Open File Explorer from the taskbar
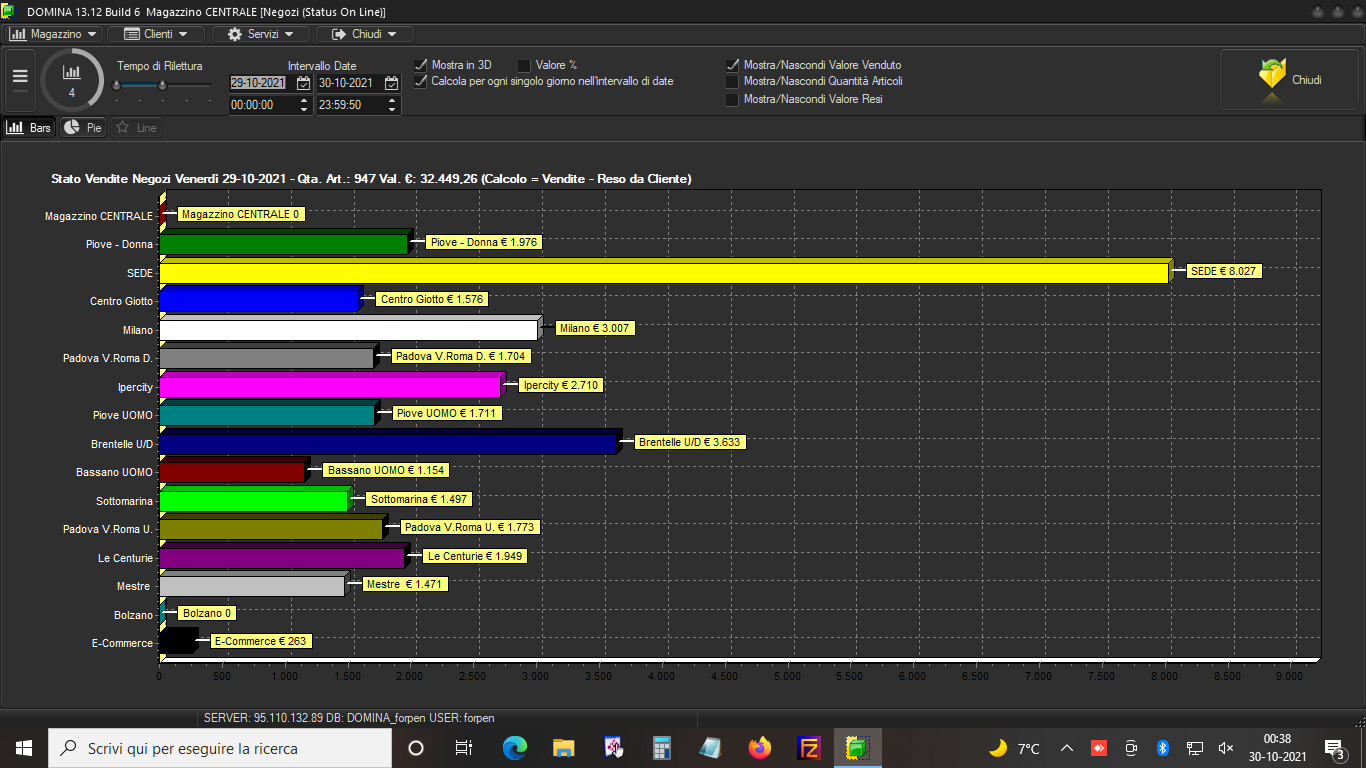Screen dimensions: 1366x768 click(x=564, y=748)
